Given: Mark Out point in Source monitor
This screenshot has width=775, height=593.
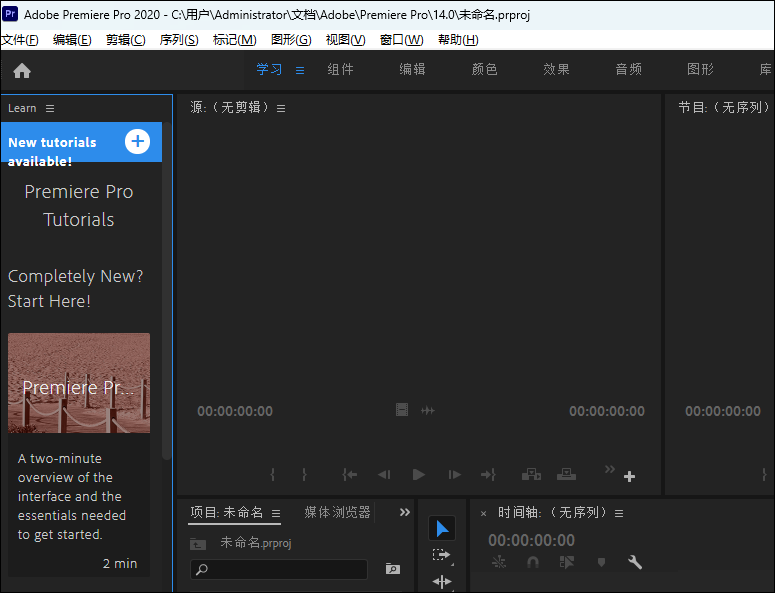Looking at the screenshot, I should pos(304,474).
